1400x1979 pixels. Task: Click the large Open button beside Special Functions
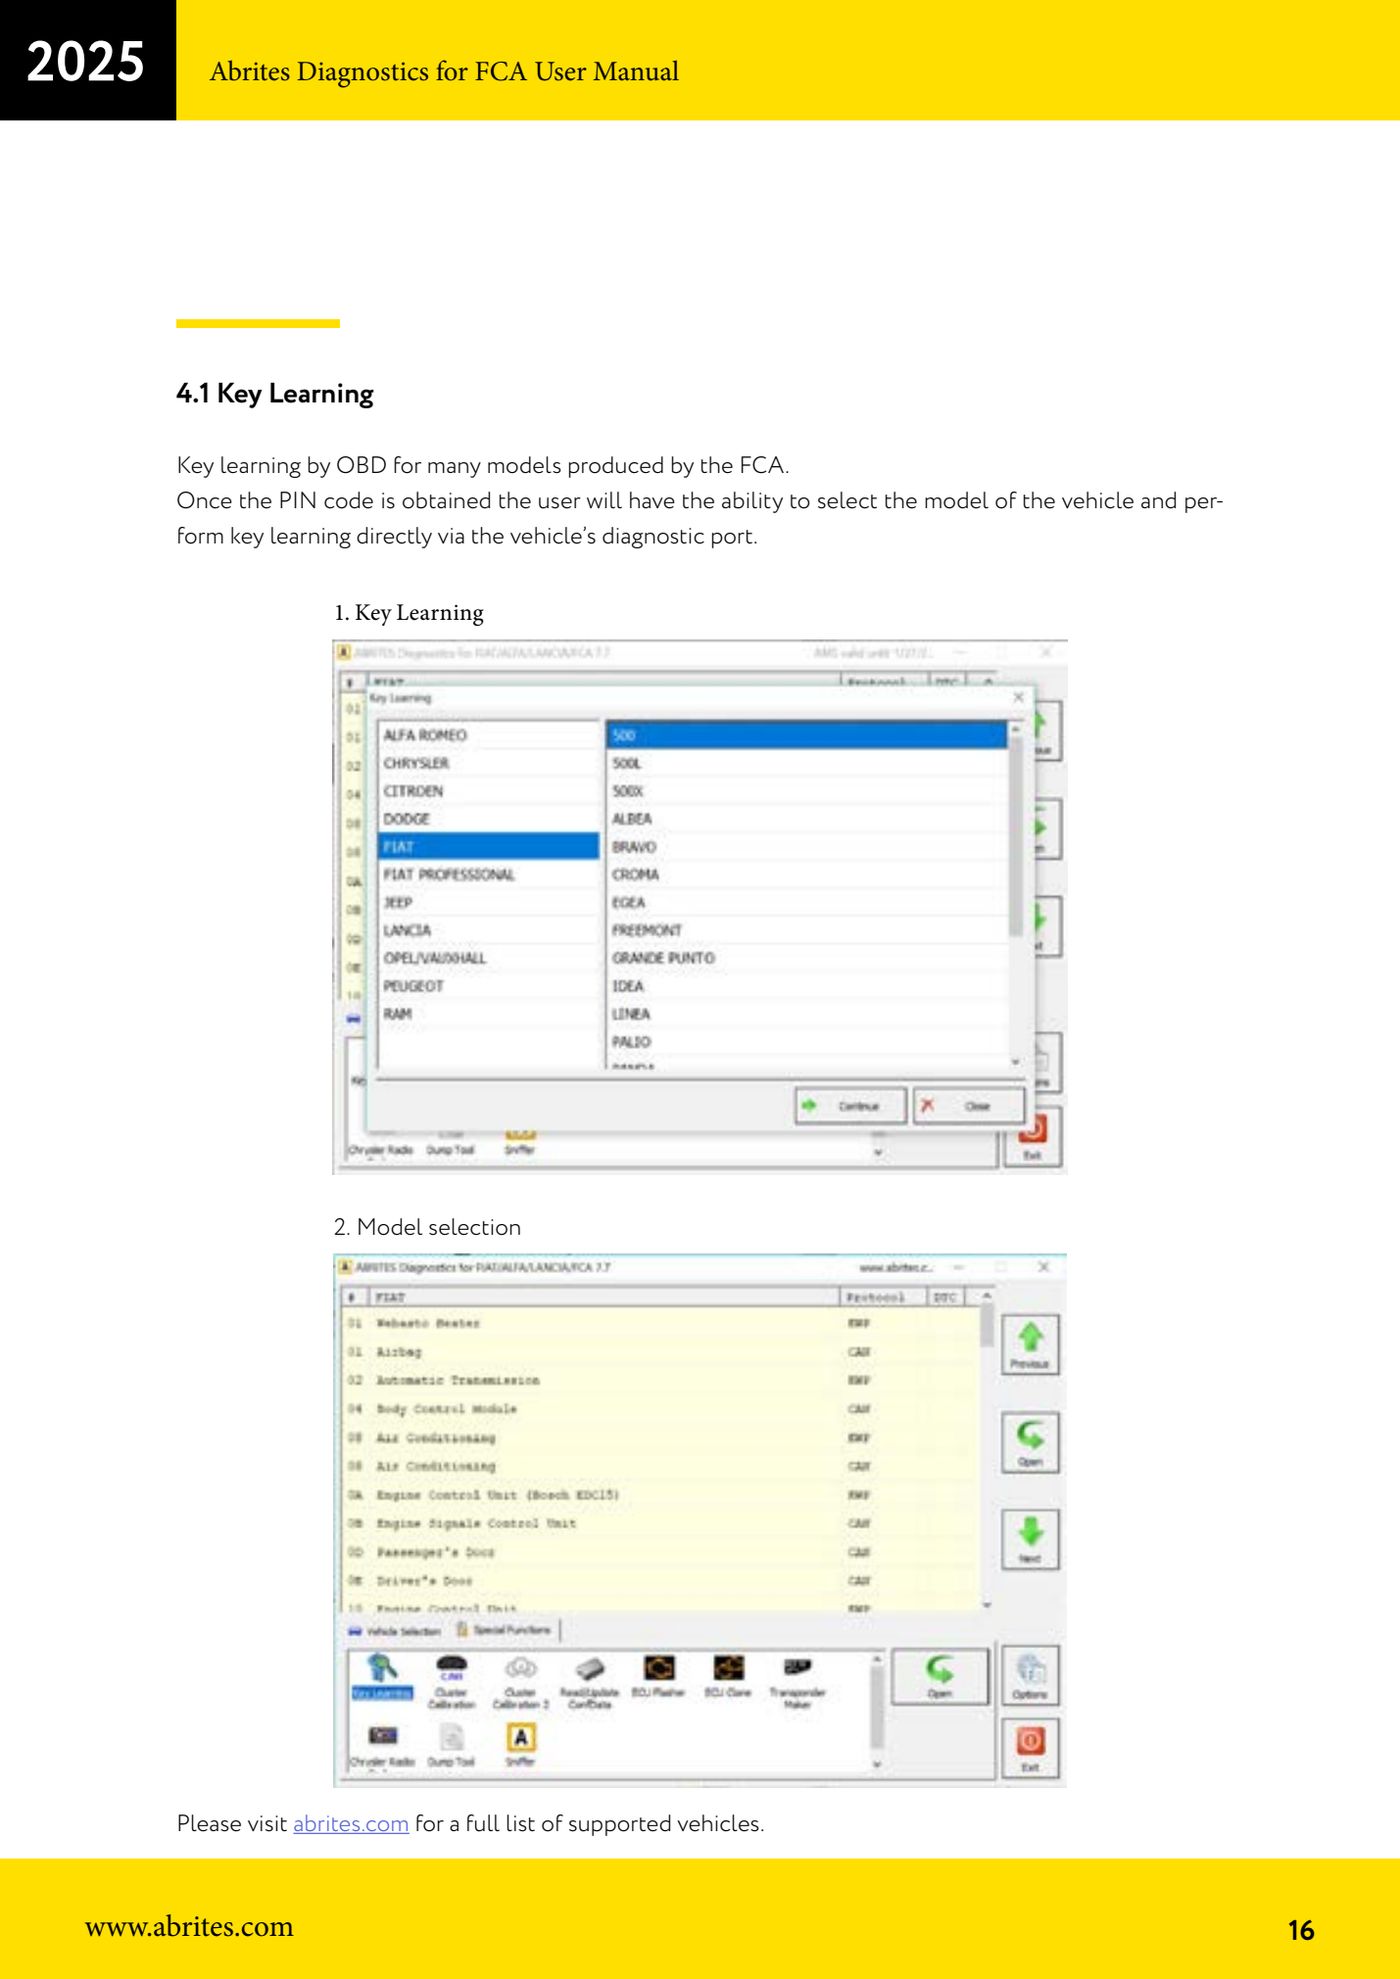[x=939, y=1676]
